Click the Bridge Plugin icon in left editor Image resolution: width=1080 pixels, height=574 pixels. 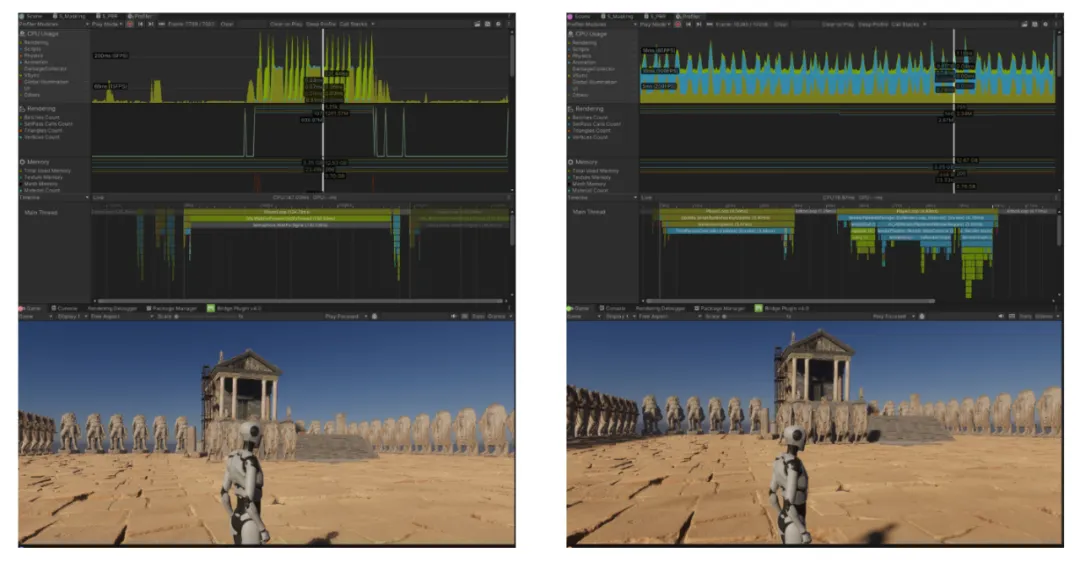pyautogui.click(x=211, y=308)
